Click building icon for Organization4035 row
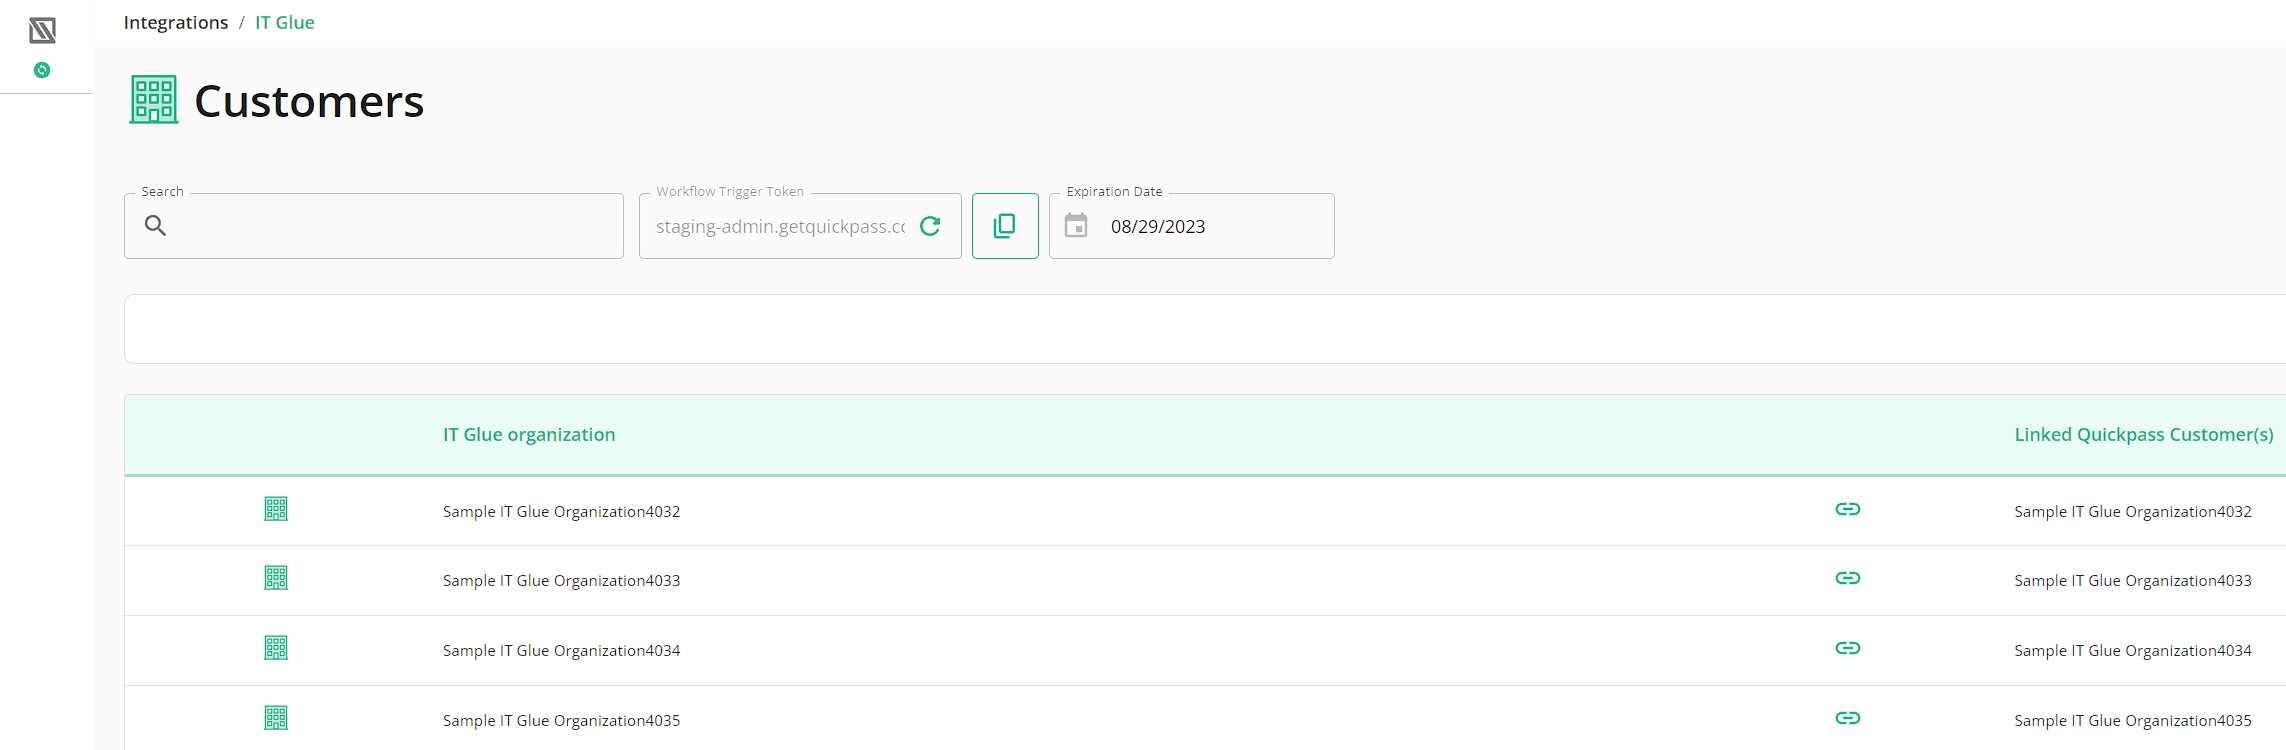 click(276, 718)
